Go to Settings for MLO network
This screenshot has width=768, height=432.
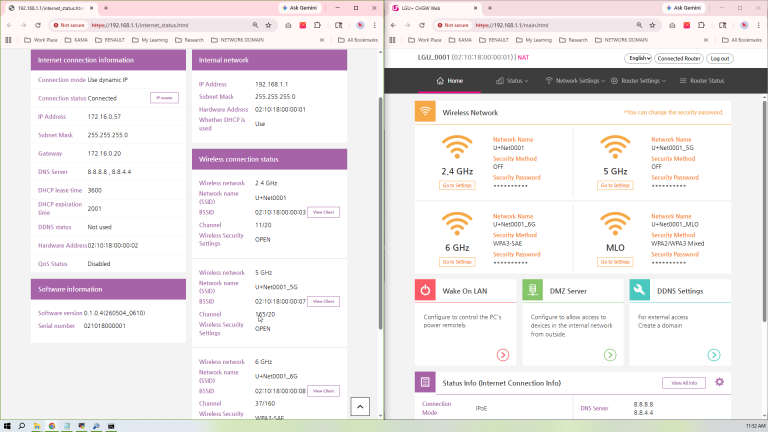(615, 262)
